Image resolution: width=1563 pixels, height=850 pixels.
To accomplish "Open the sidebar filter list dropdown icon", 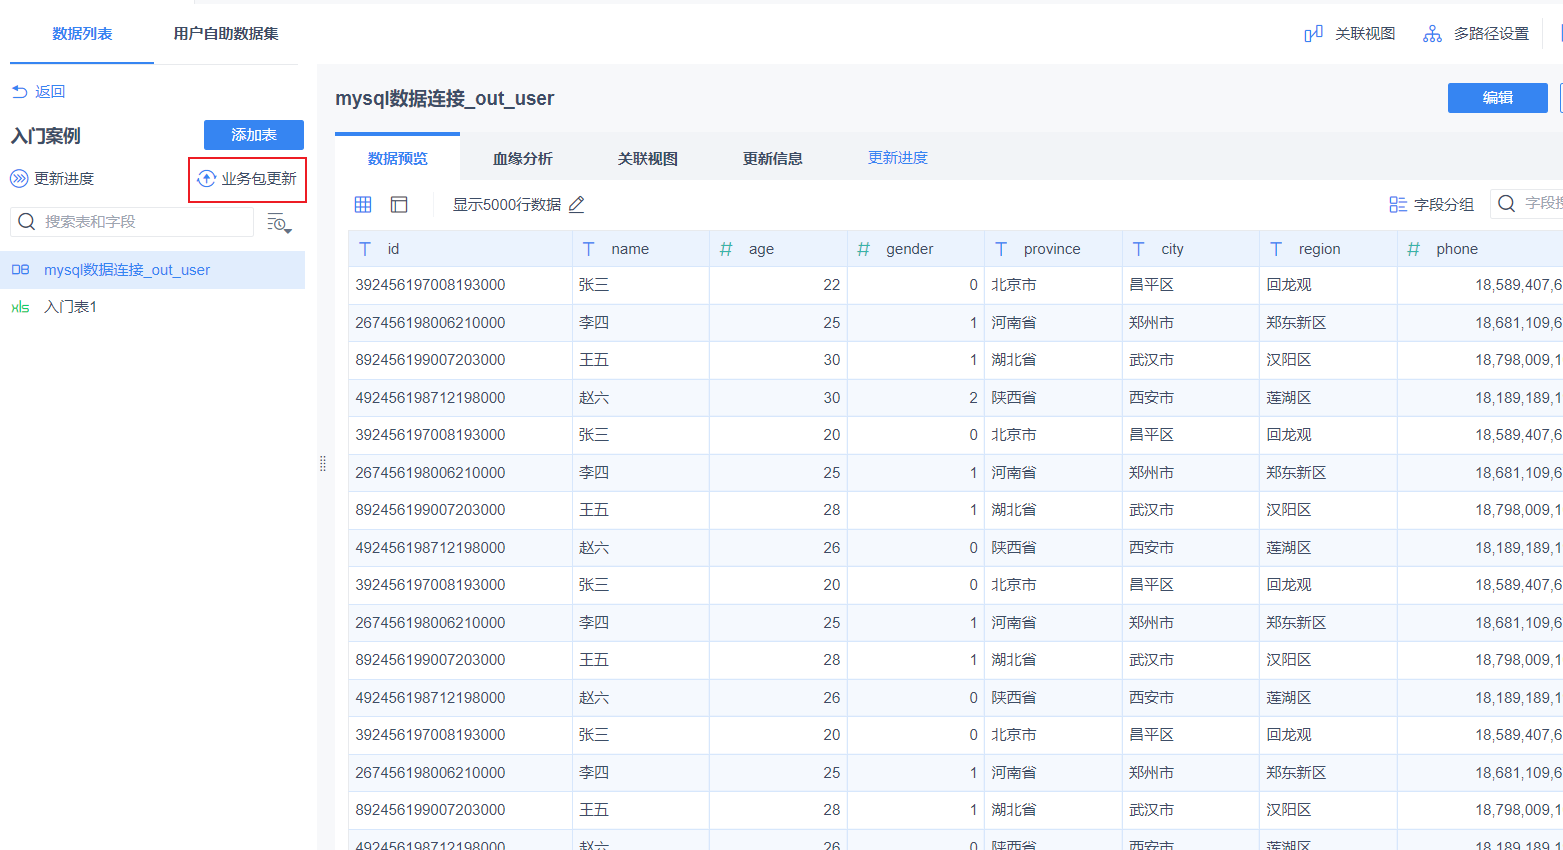I will coord(279,223).
